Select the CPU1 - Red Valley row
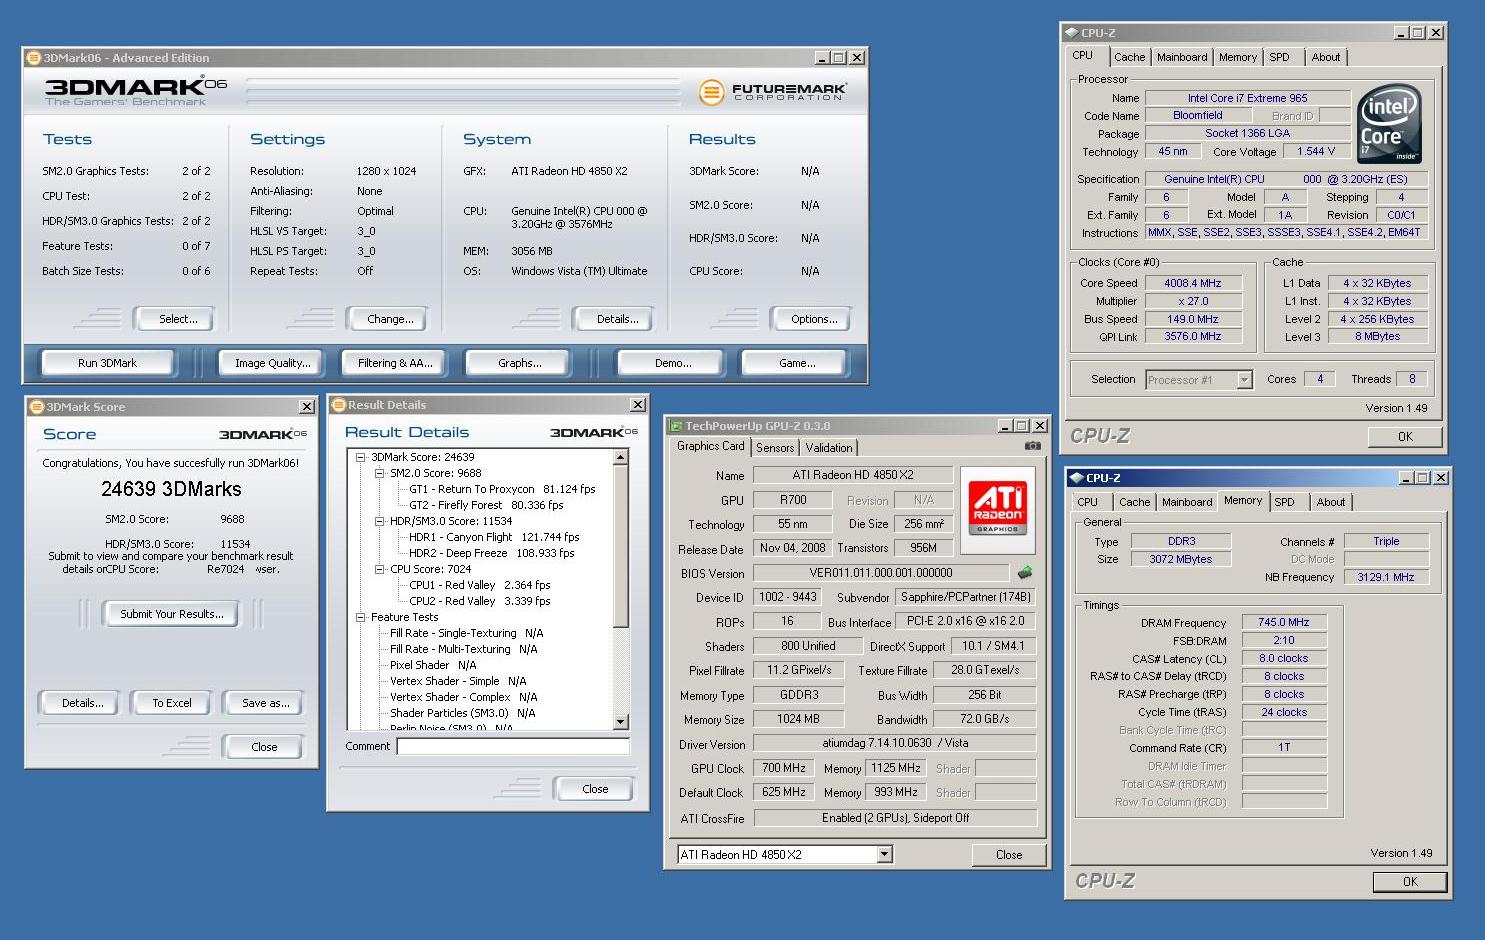 [479, 585]
